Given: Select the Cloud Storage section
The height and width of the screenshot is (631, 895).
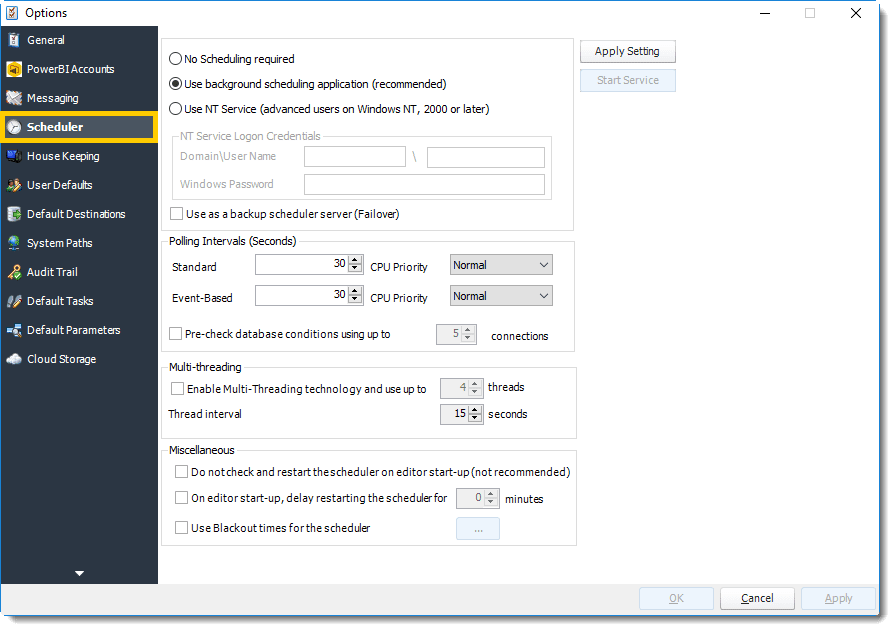Looking at the screenshot, I should coord(62,359).
